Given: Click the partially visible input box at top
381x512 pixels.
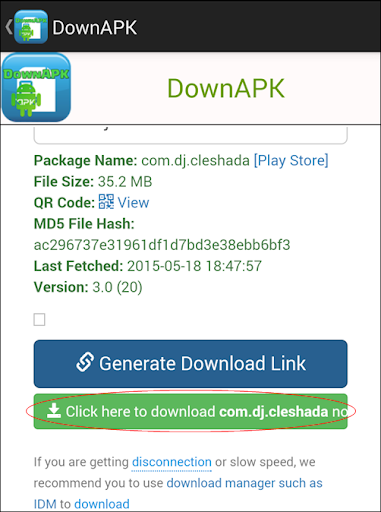Looking at the screenshot, I should 190,135.
